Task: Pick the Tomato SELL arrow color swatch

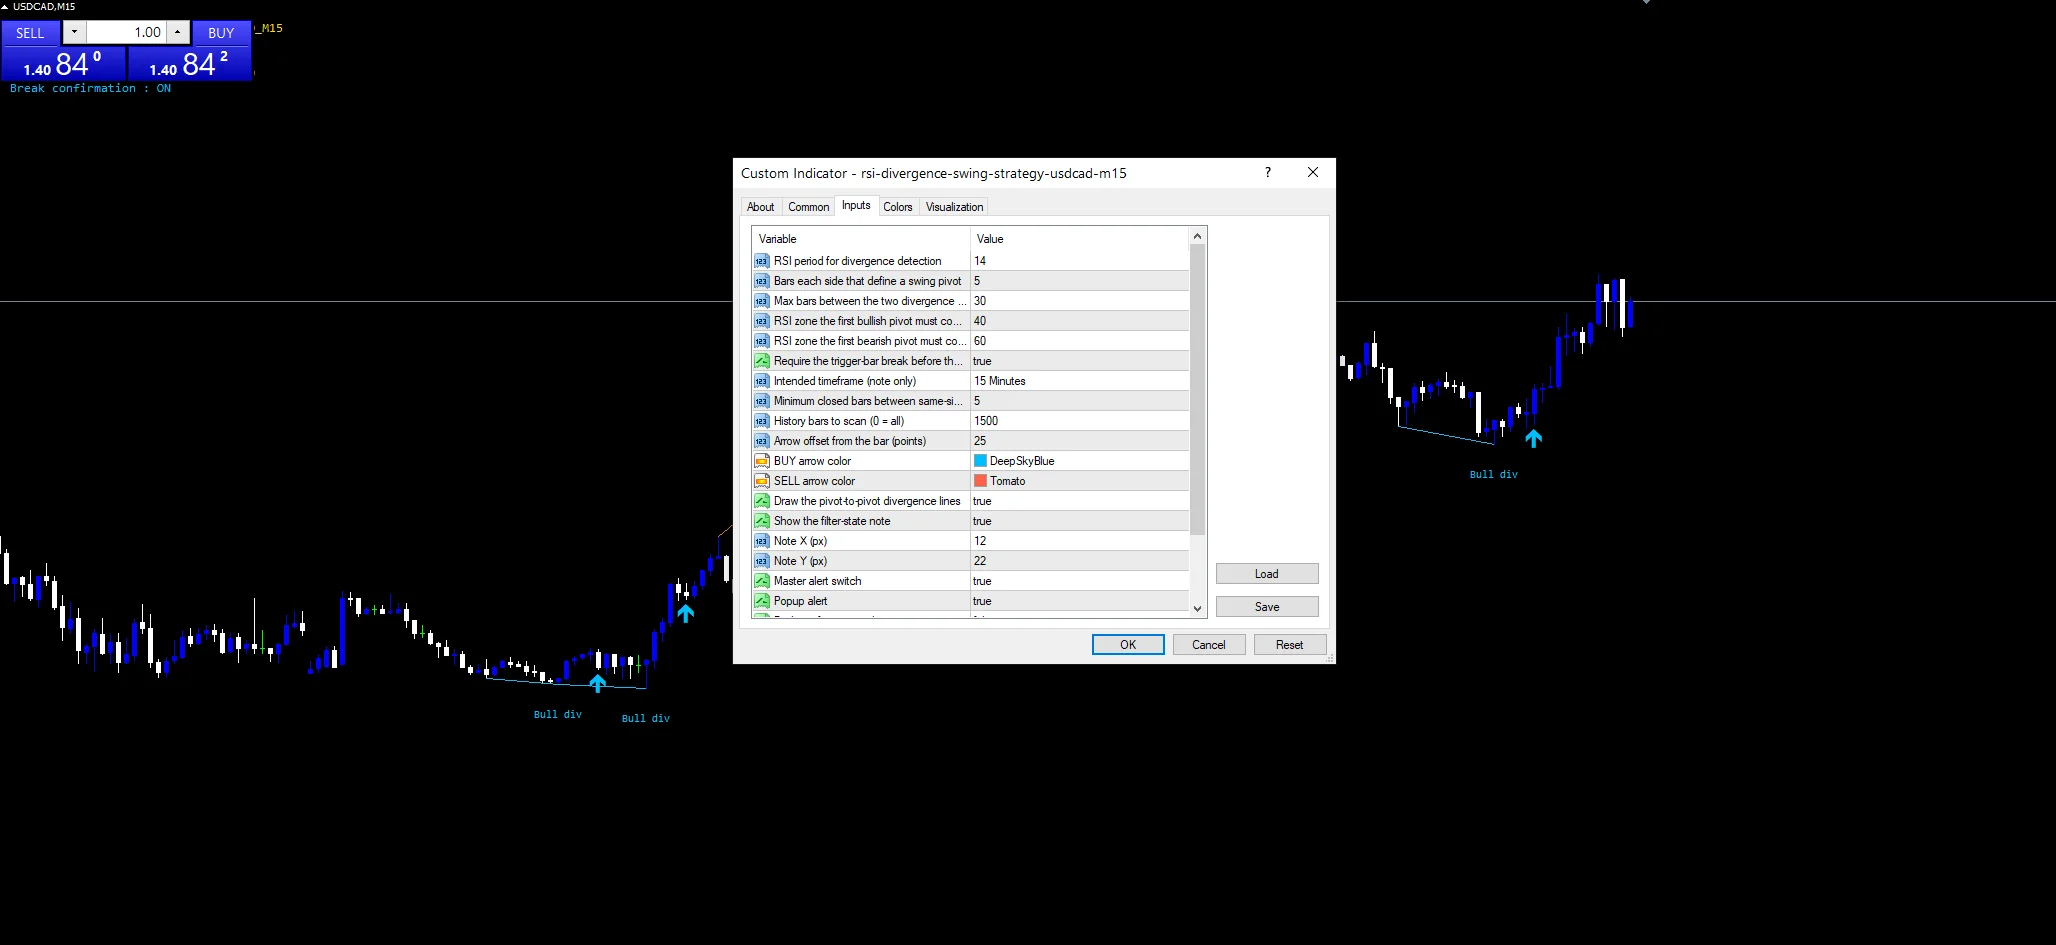Action: click(980, 481)
